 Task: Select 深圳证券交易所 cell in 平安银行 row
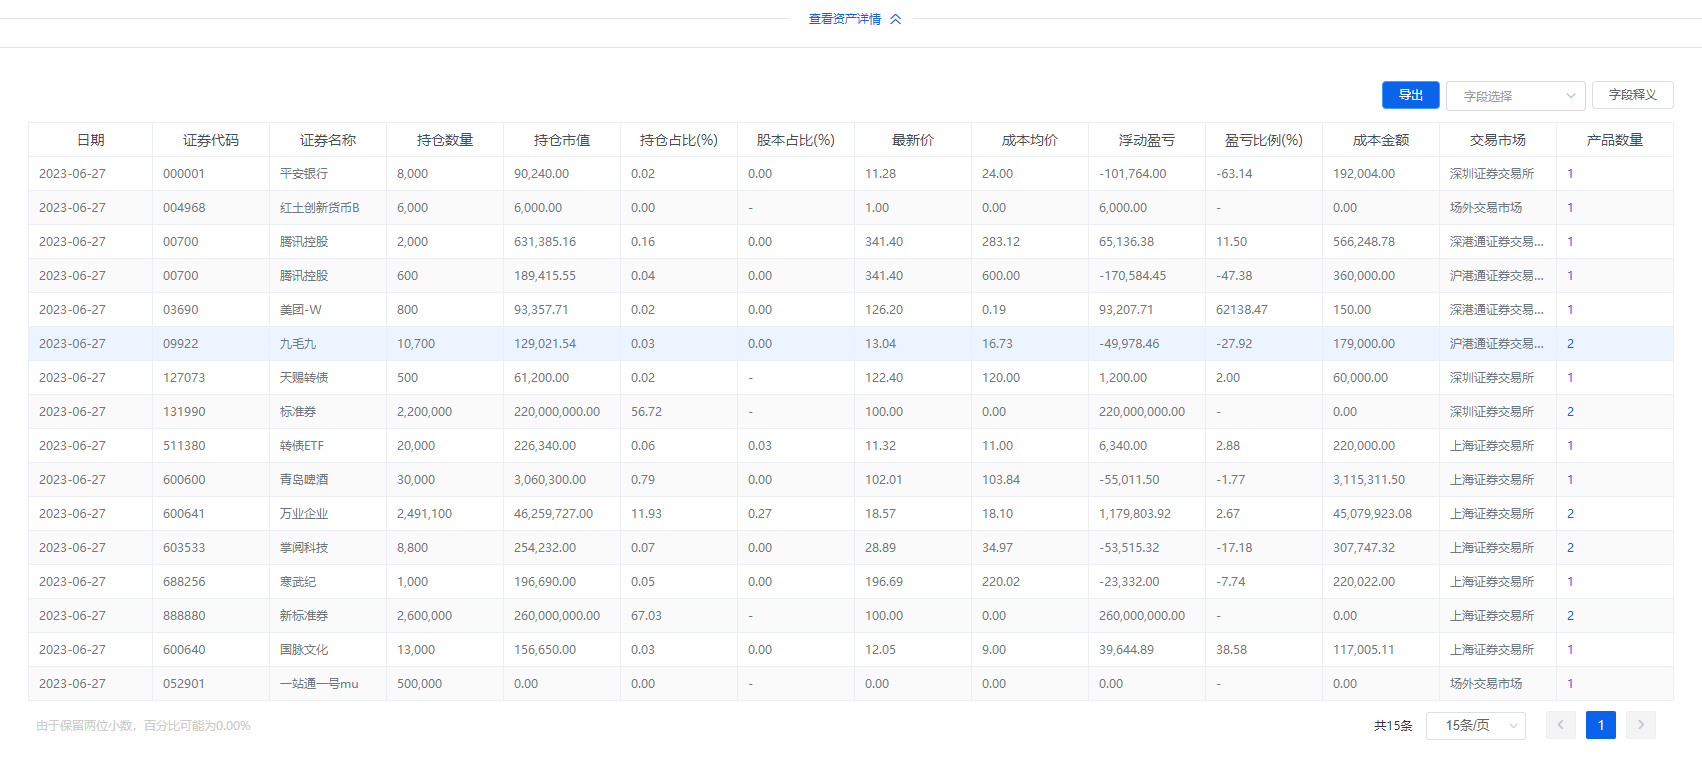point(1498,174)
